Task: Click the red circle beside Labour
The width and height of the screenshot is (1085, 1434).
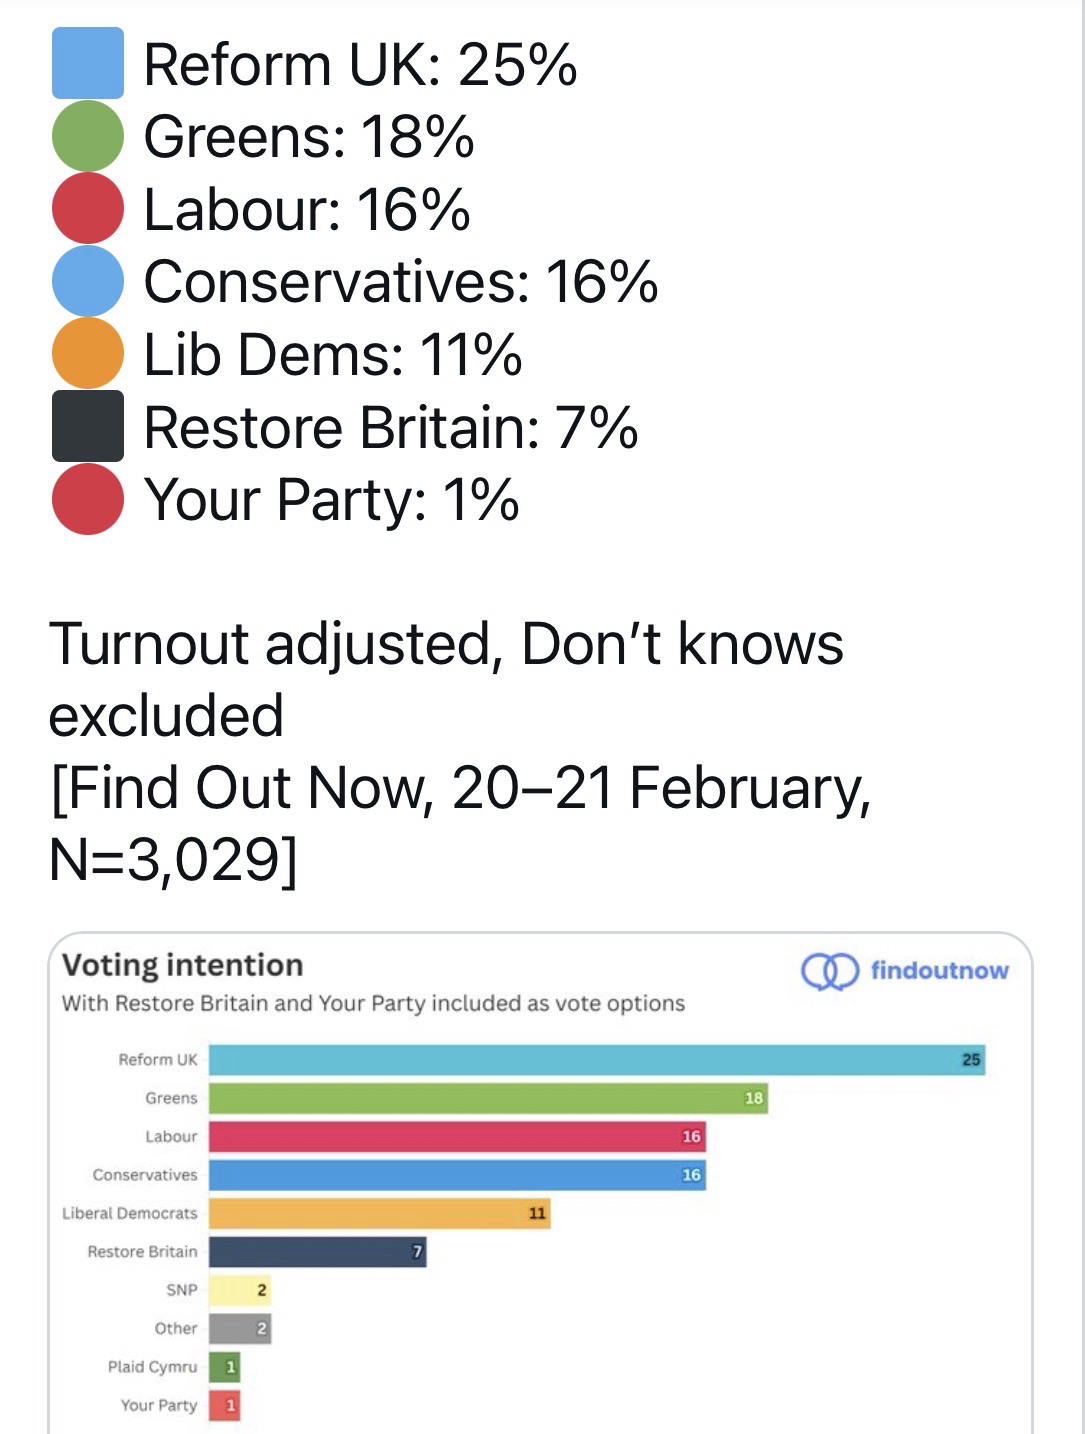Action: pos(88,208)
